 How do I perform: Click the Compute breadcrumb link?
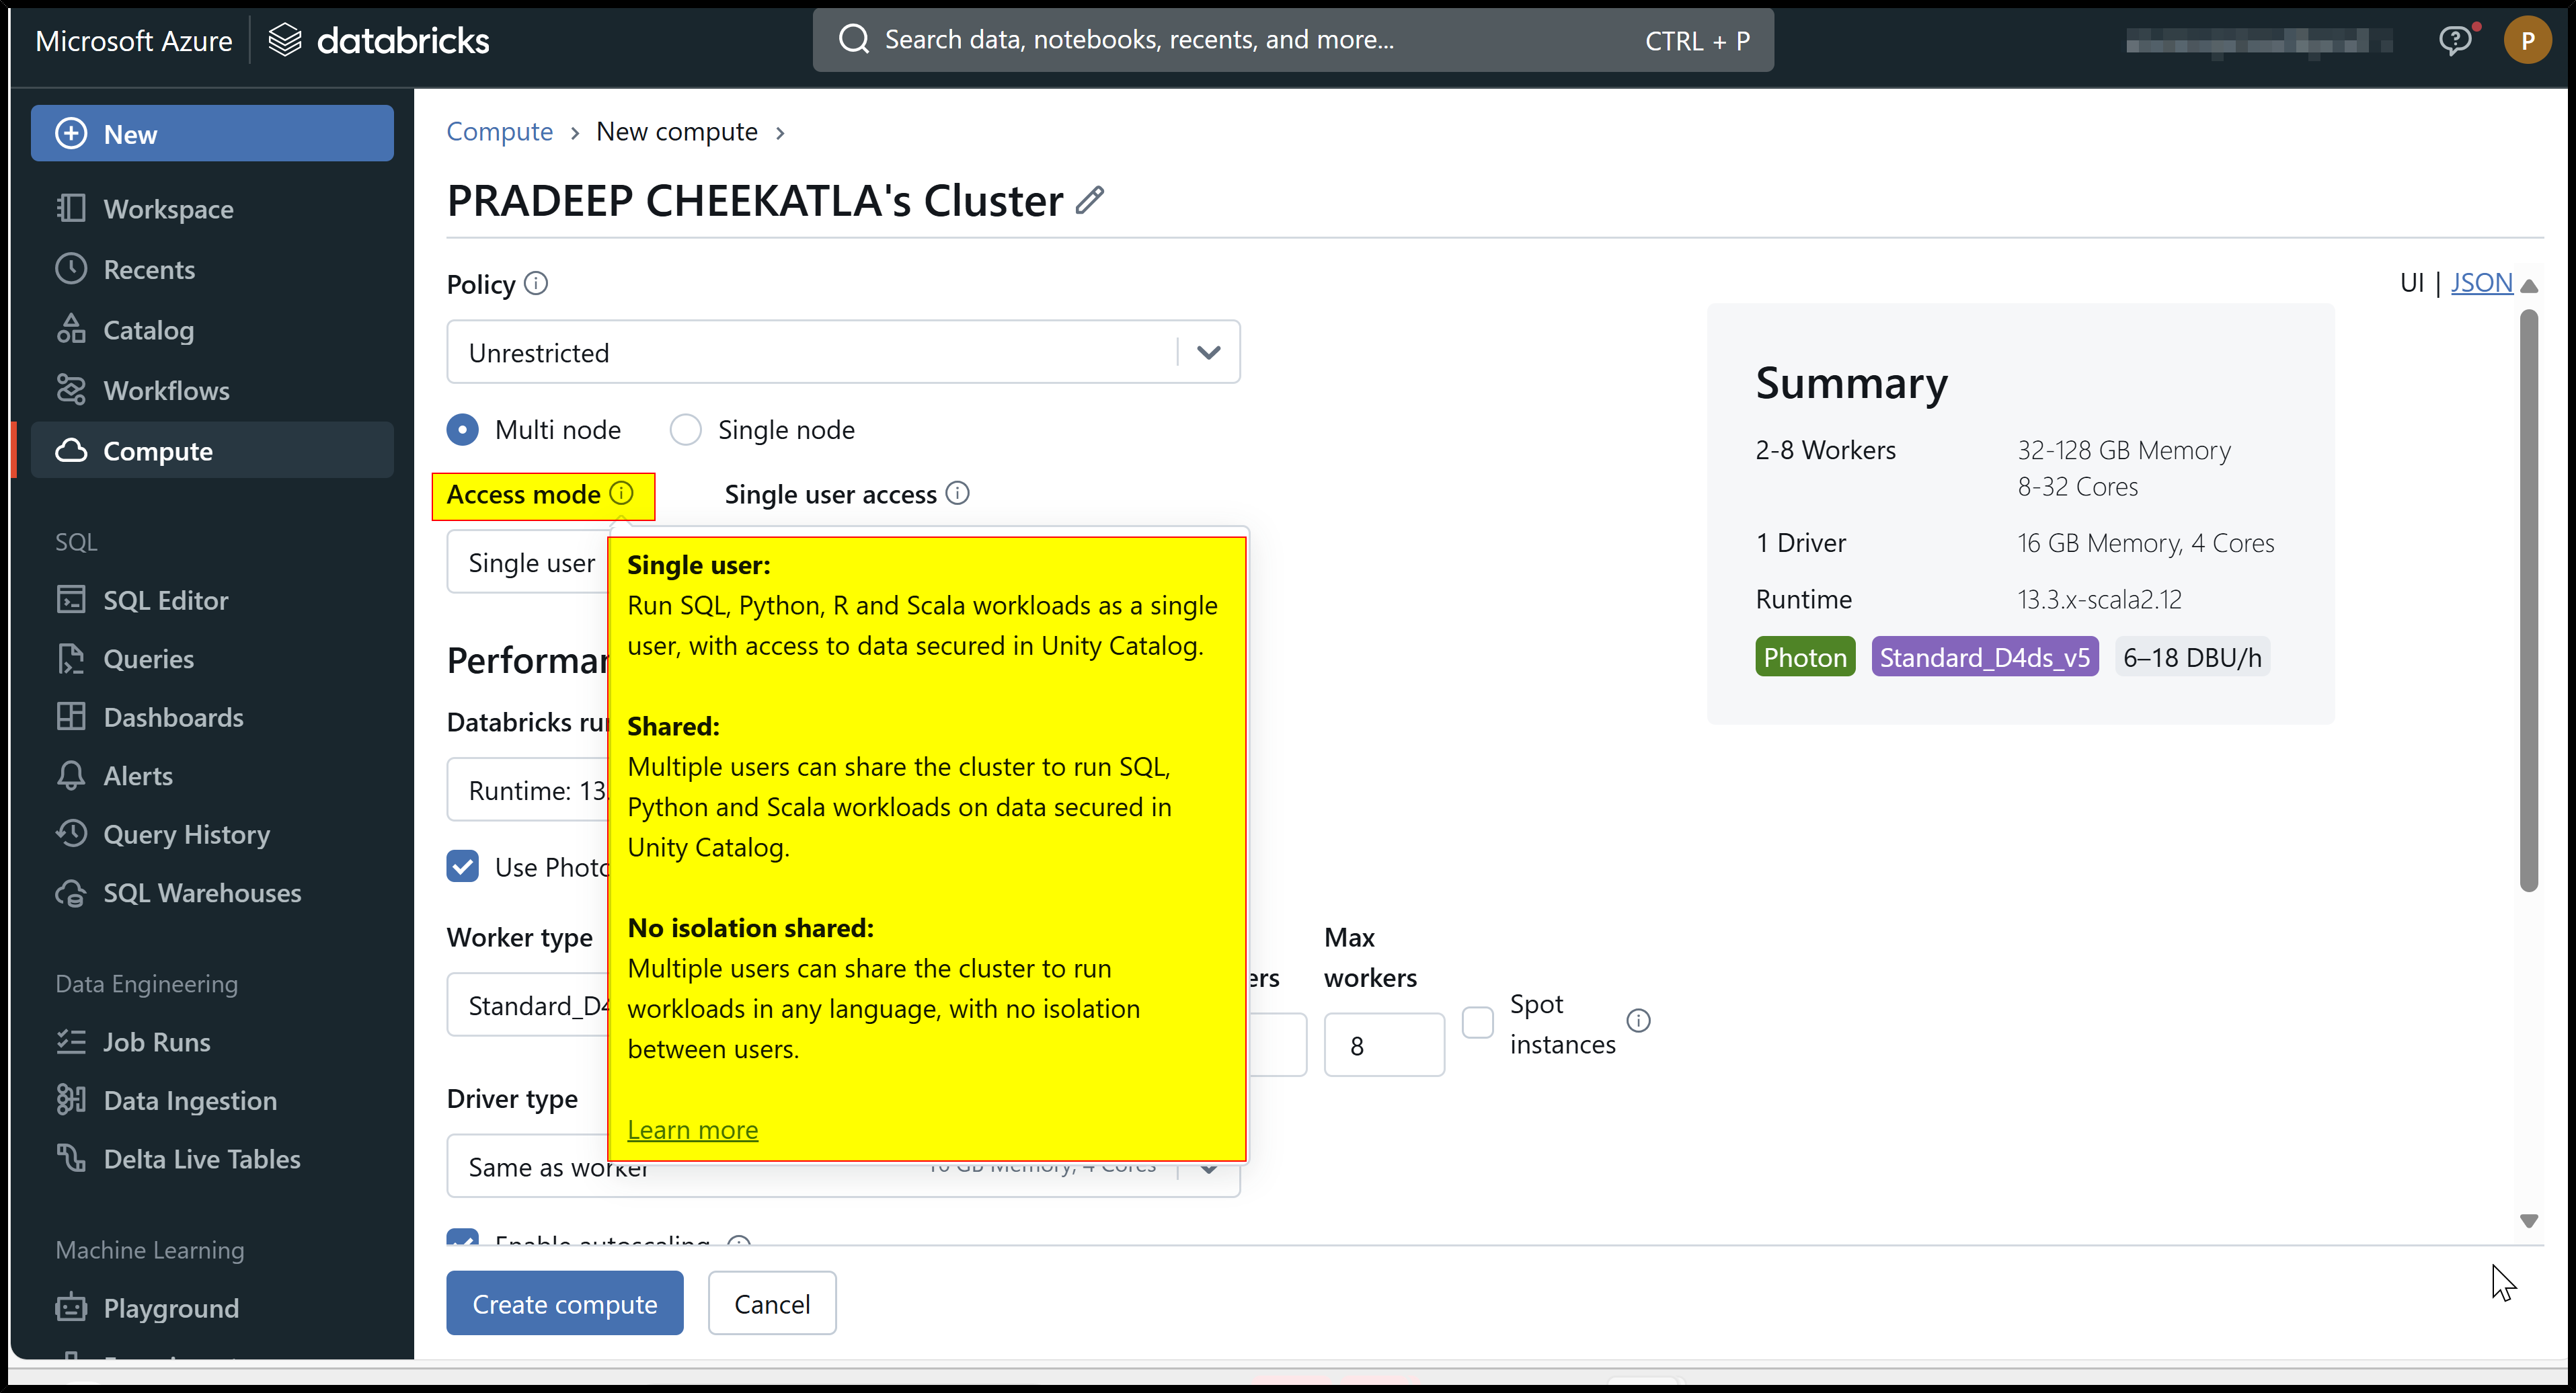(499, 132)
